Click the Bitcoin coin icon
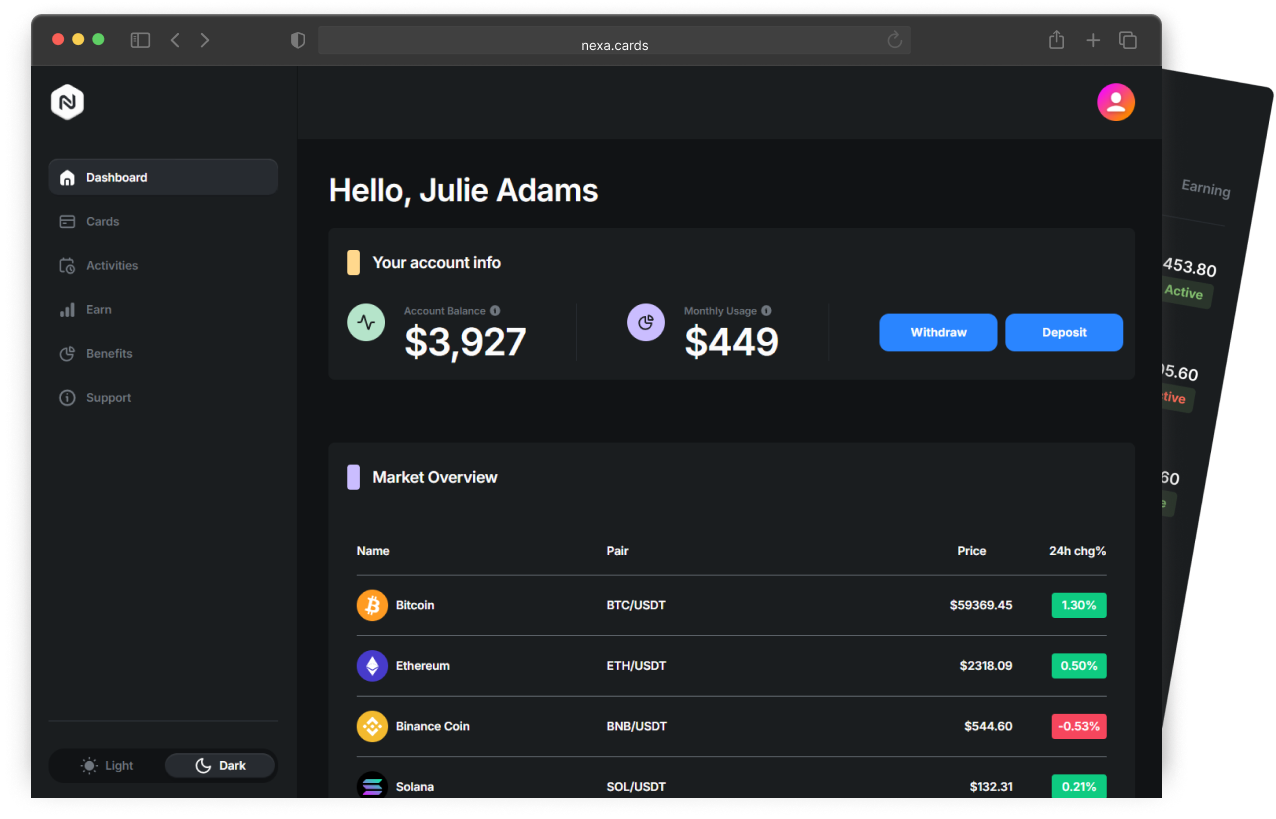 click(x=372, y=605)
